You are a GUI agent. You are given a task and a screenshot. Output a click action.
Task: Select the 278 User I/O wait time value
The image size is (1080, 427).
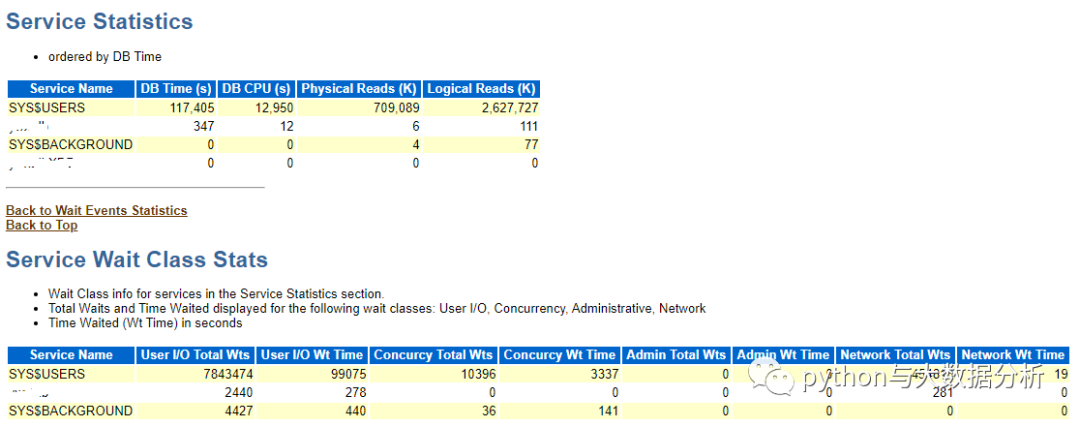tap(355, 393)
